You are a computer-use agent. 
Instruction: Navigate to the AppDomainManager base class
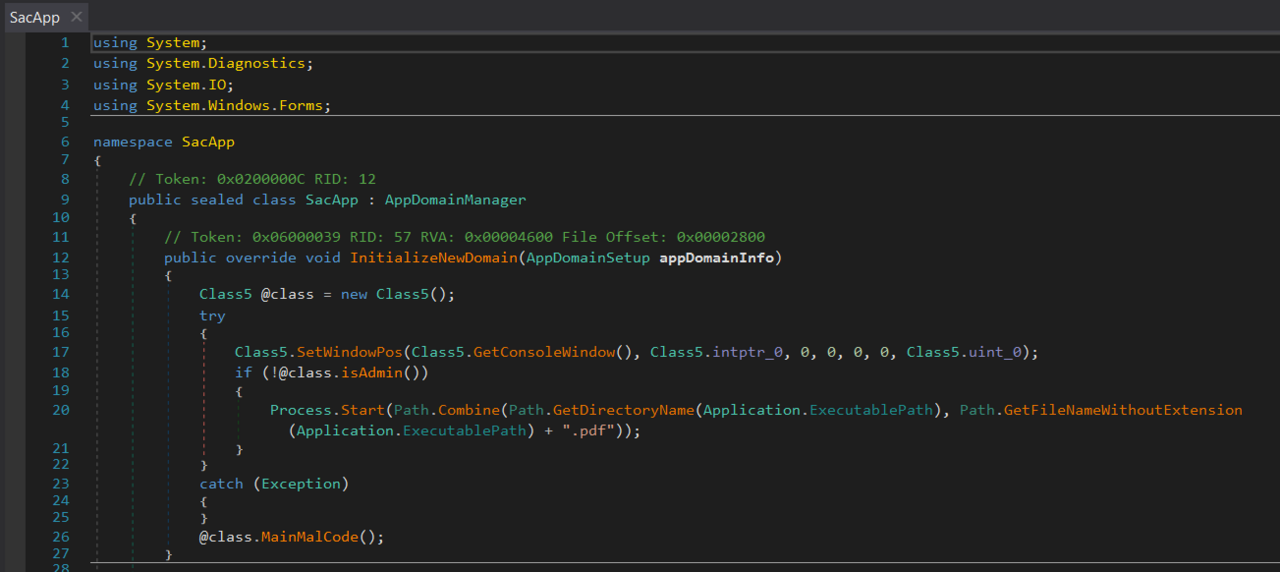point(455,199)
